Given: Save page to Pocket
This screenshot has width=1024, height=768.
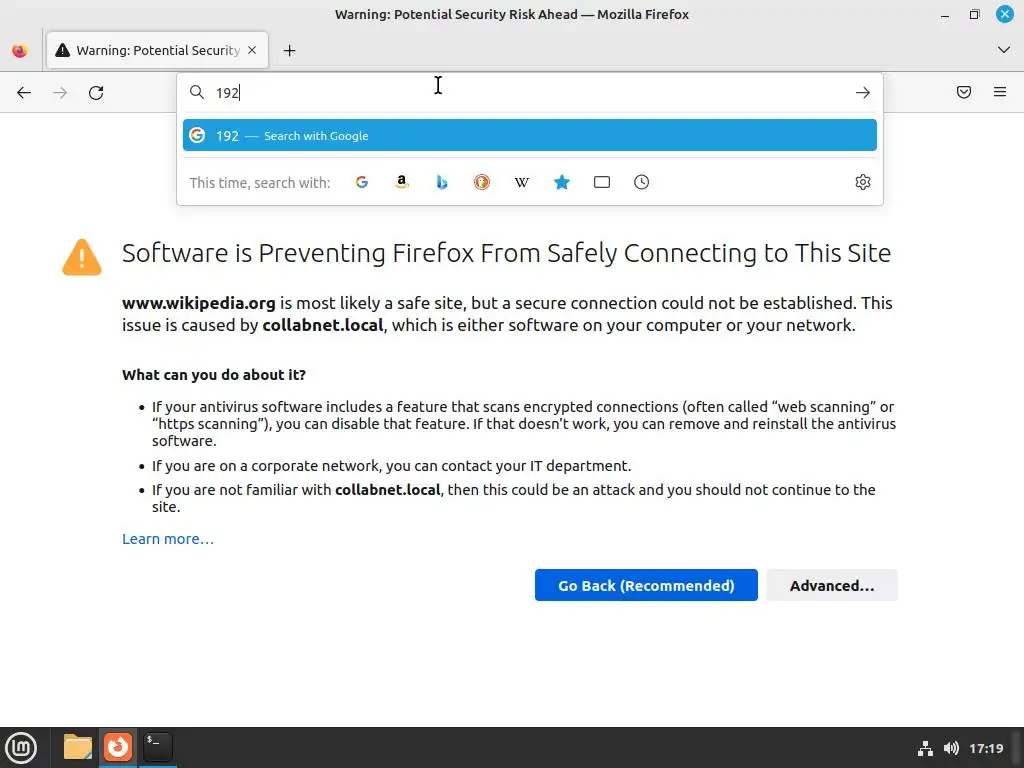Looking at the screenshot, I should (x=964, y=93).
